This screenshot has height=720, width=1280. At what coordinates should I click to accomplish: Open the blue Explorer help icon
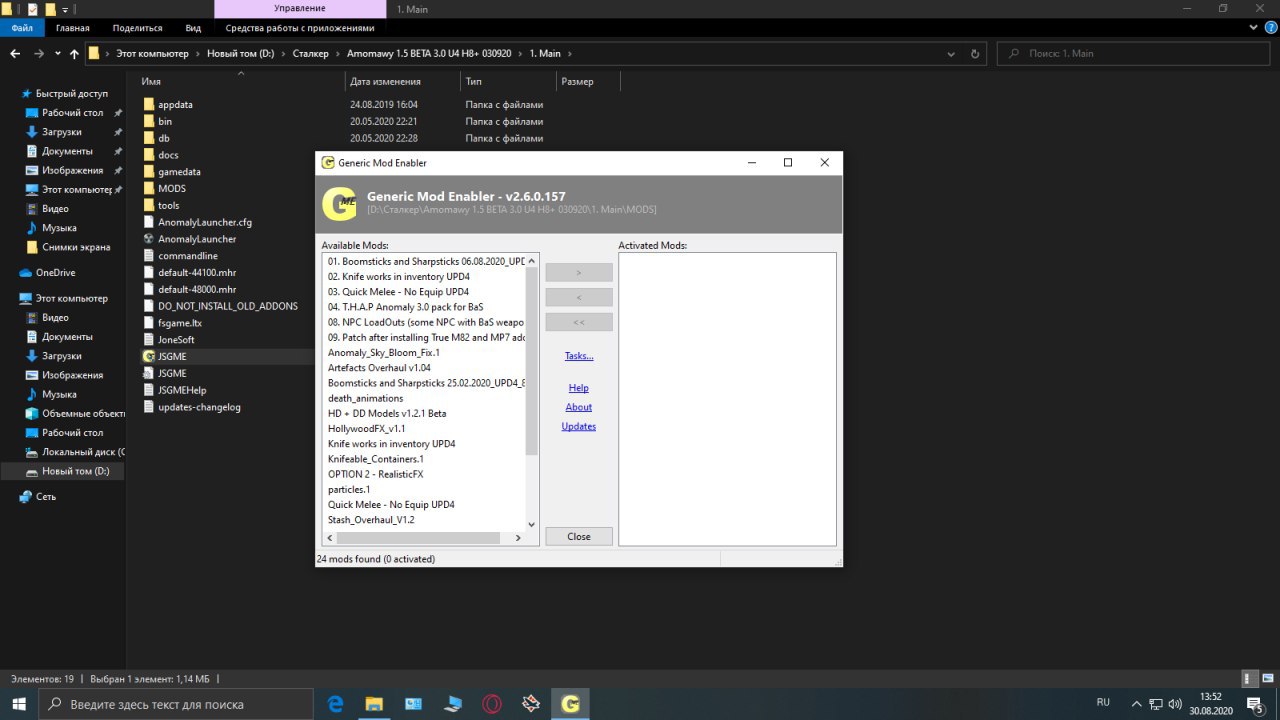pos(1270,28)
